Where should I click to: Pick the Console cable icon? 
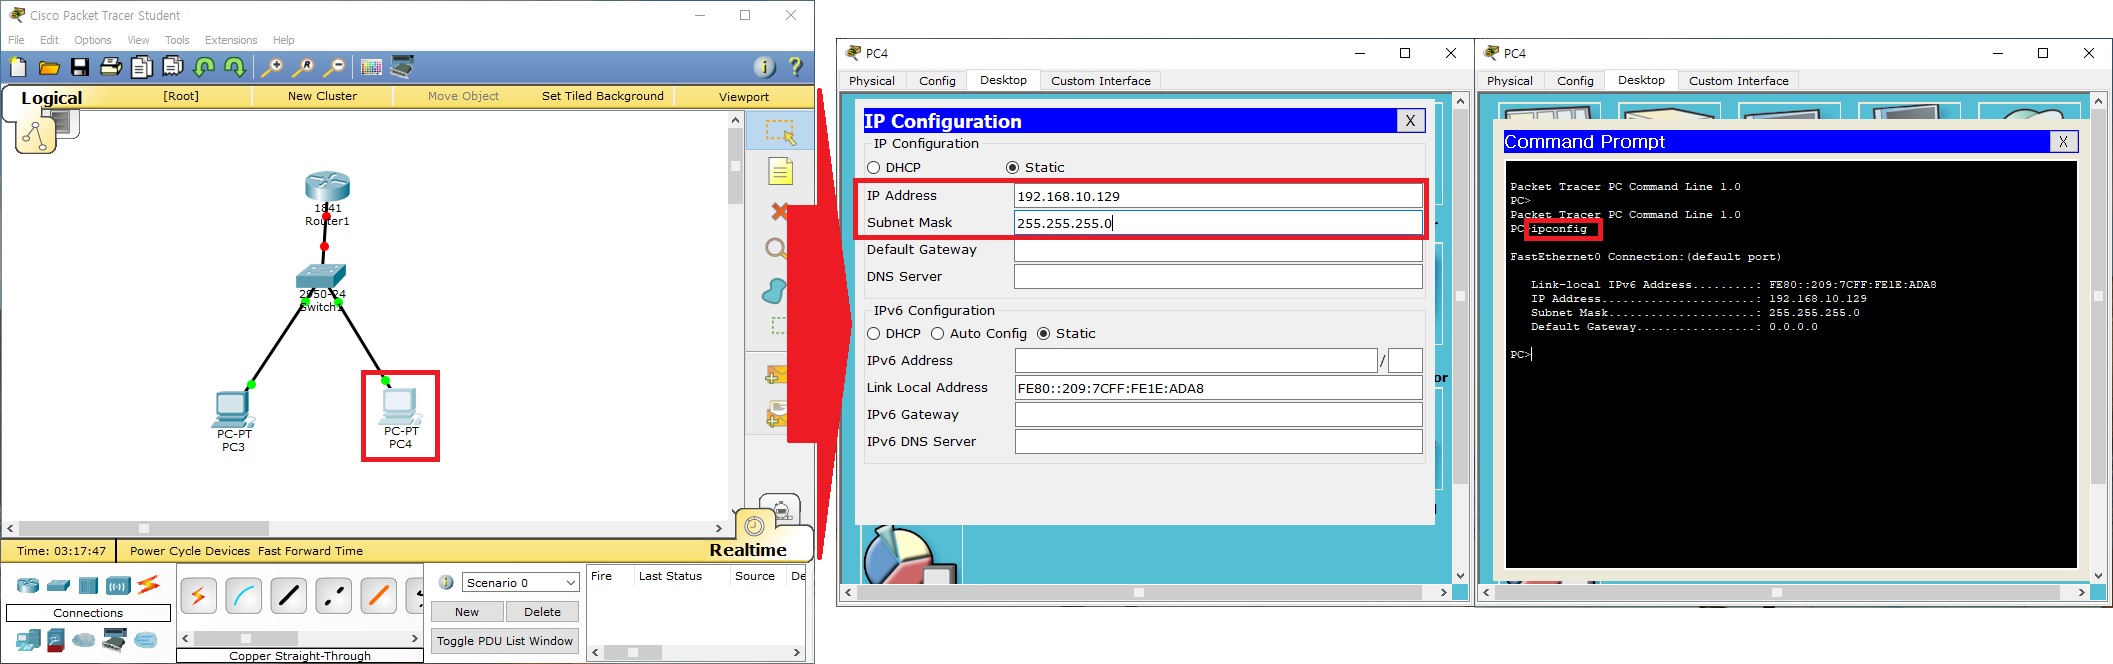243,596
